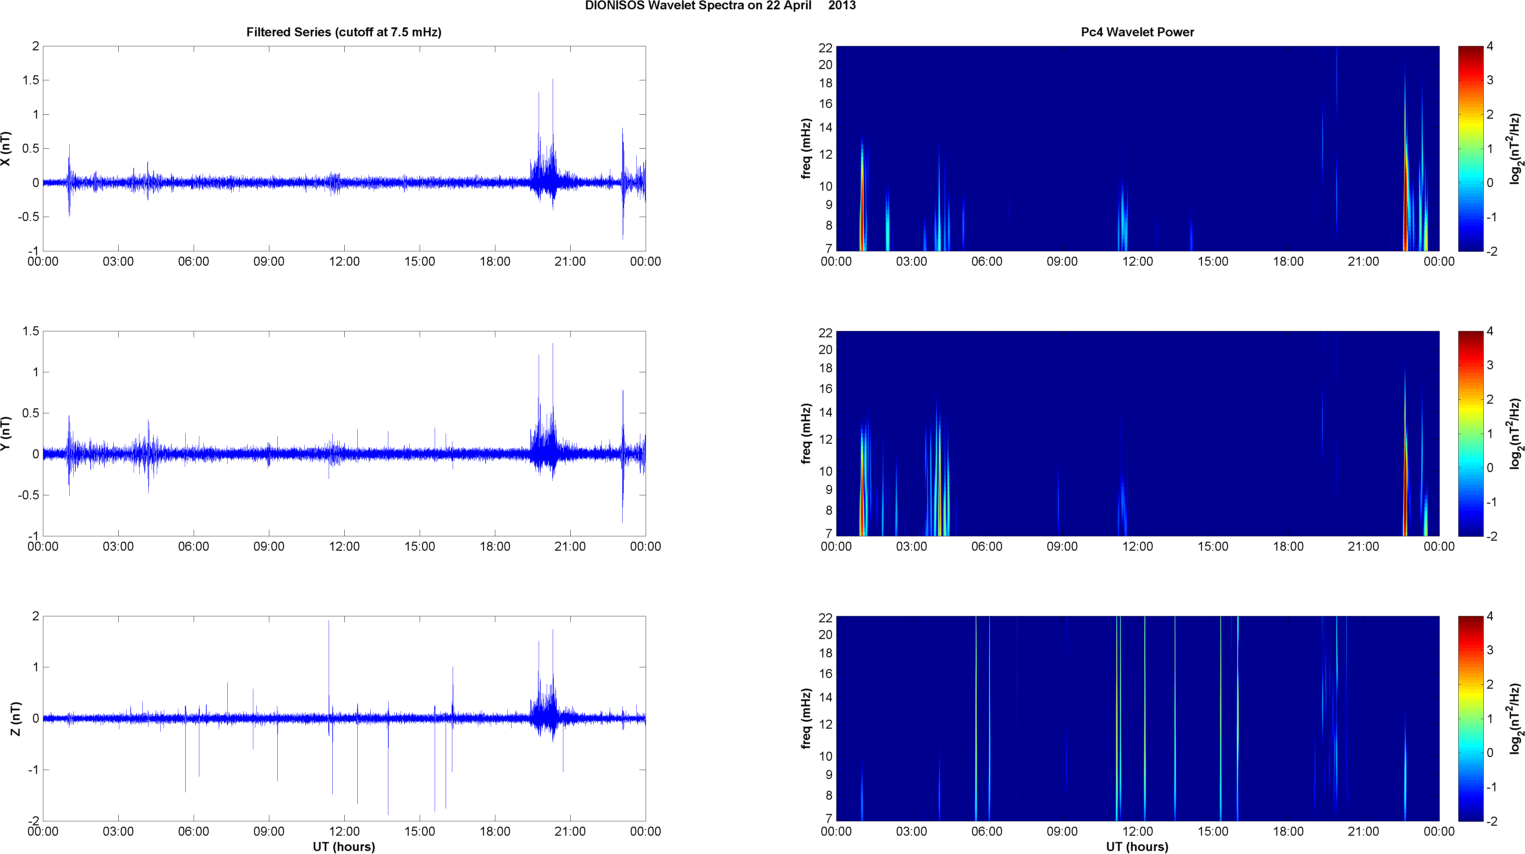Click the top log2 color scale bar
1525x854 pixels.
pyautogui.click(x=1470, y=148)
